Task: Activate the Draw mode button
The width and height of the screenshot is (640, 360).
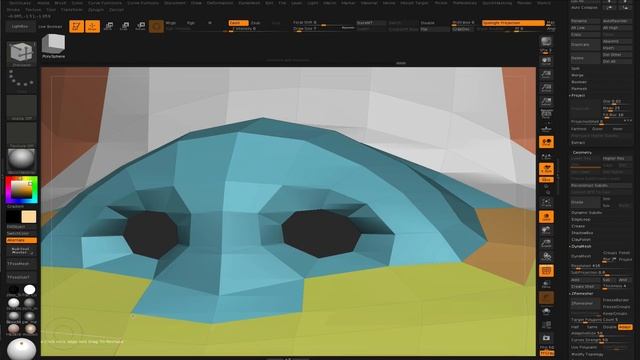Action: [x=92, y=27]
